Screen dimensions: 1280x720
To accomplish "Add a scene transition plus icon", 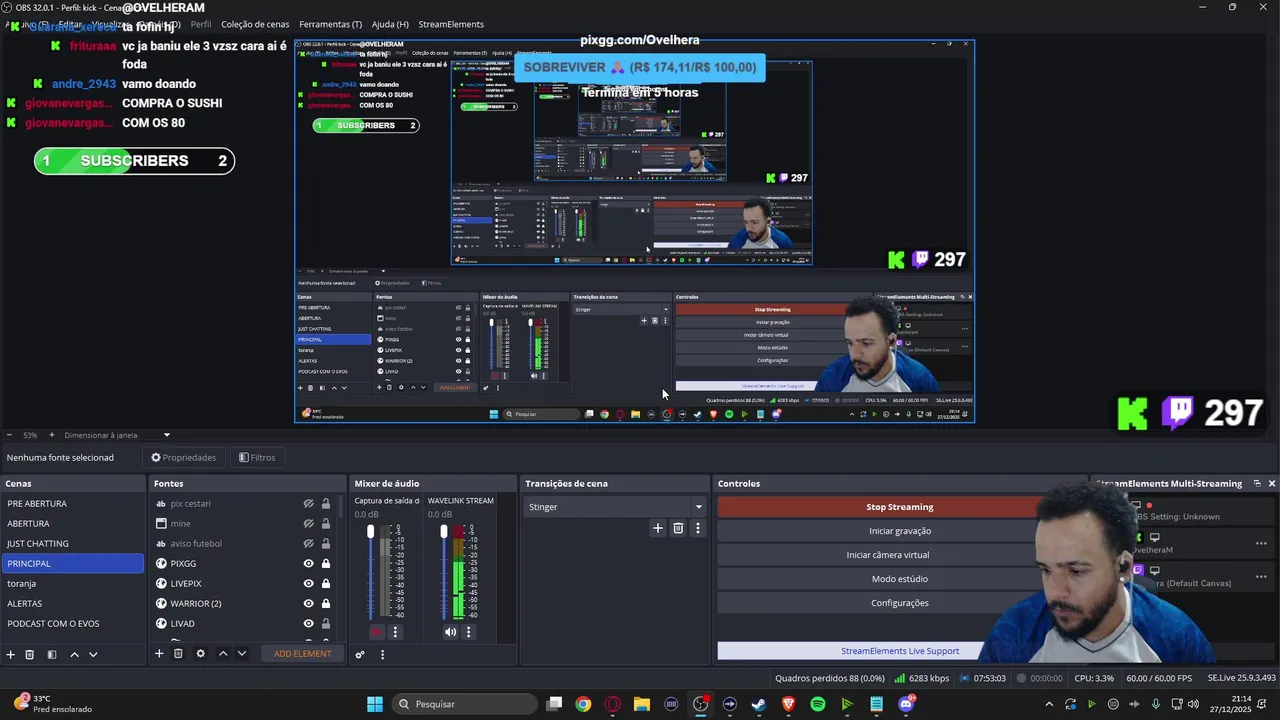I will [657, 528].
